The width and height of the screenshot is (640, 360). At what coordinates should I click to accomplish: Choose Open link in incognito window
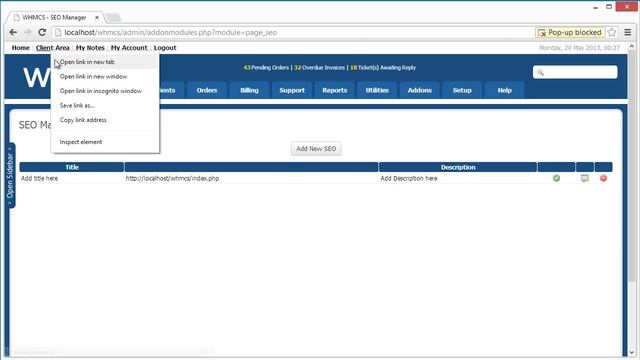tap(105, 91)
